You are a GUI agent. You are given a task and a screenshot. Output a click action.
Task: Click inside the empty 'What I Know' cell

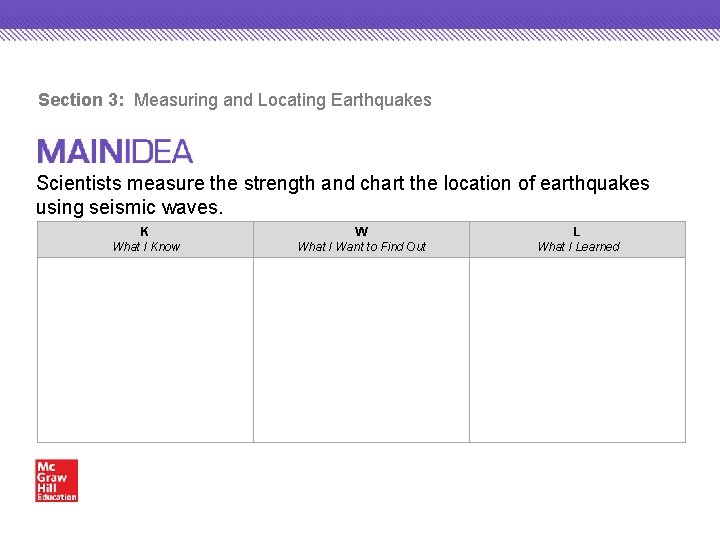145,350
